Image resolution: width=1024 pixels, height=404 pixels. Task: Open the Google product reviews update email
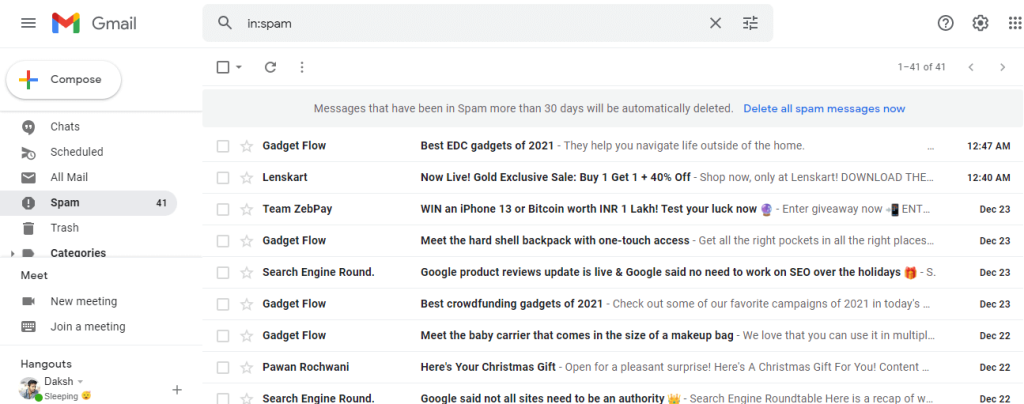pyautogui.click(x=613, y=272)
